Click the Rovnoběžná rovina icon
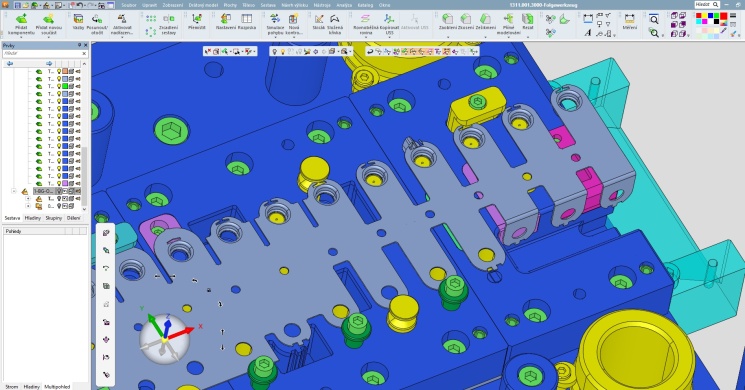The width and height of the screenshot is (745, 390). (365, 19)
